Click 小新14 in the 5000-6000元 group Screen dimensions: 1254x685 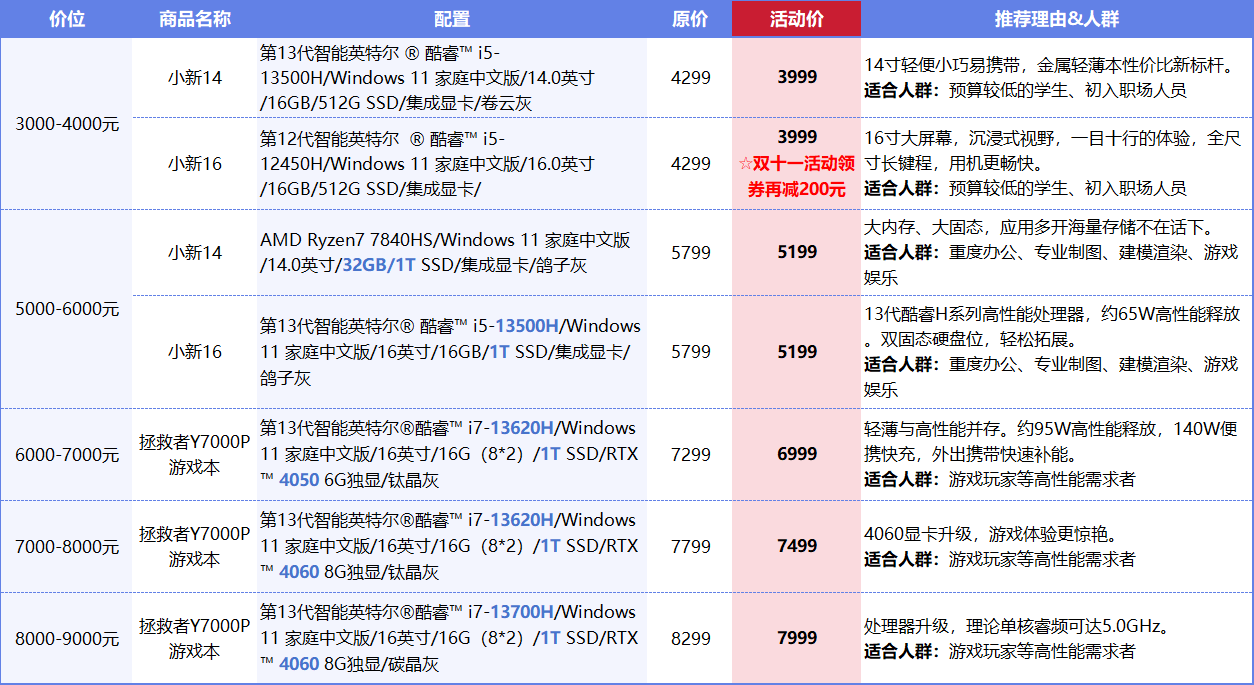(x=194, y=253)
